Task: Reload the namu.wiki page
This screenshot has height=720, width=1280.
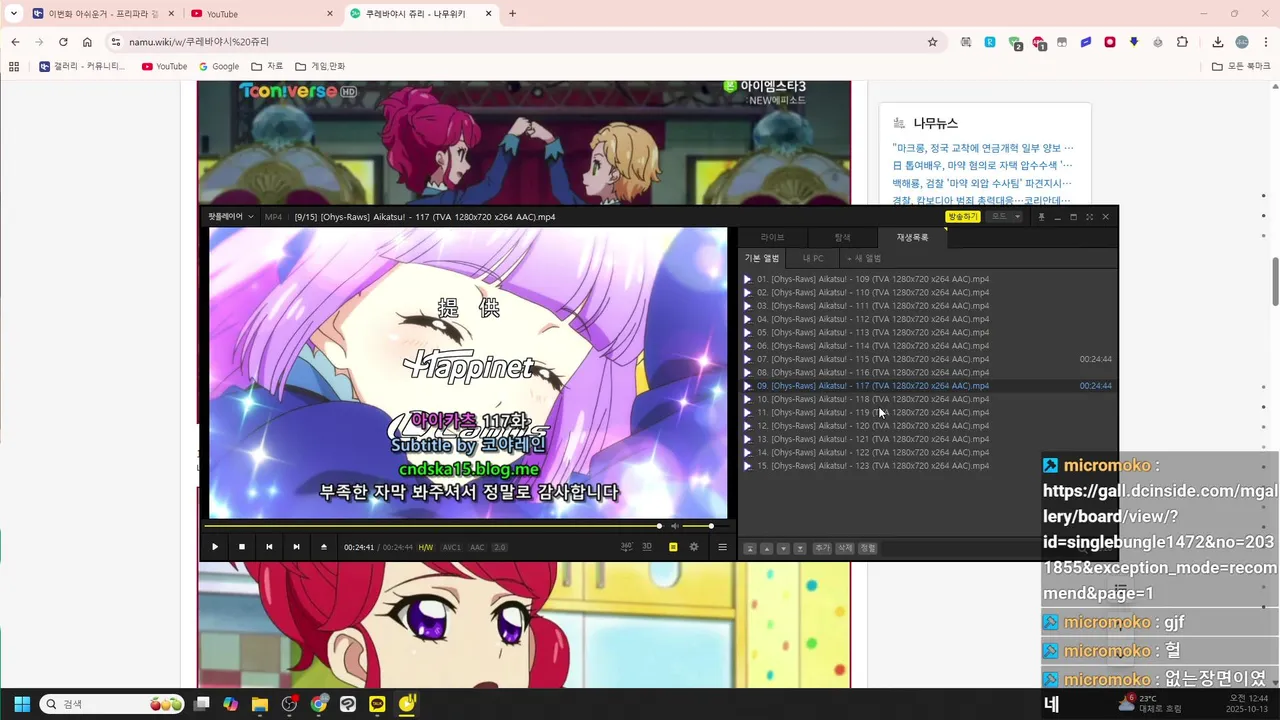Action: (63, 42)
